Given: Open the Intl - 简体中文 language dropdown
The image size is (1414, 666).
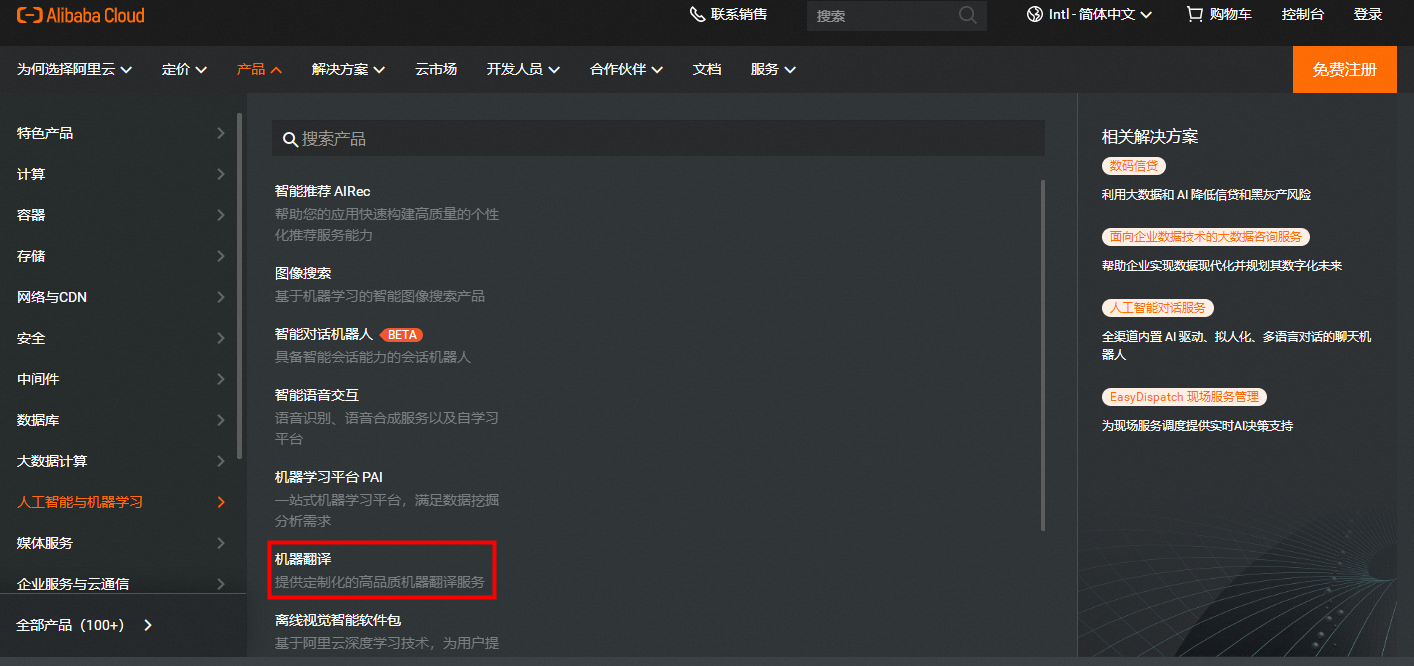Looking at the screenshot, I should [x=1090, y=14].
